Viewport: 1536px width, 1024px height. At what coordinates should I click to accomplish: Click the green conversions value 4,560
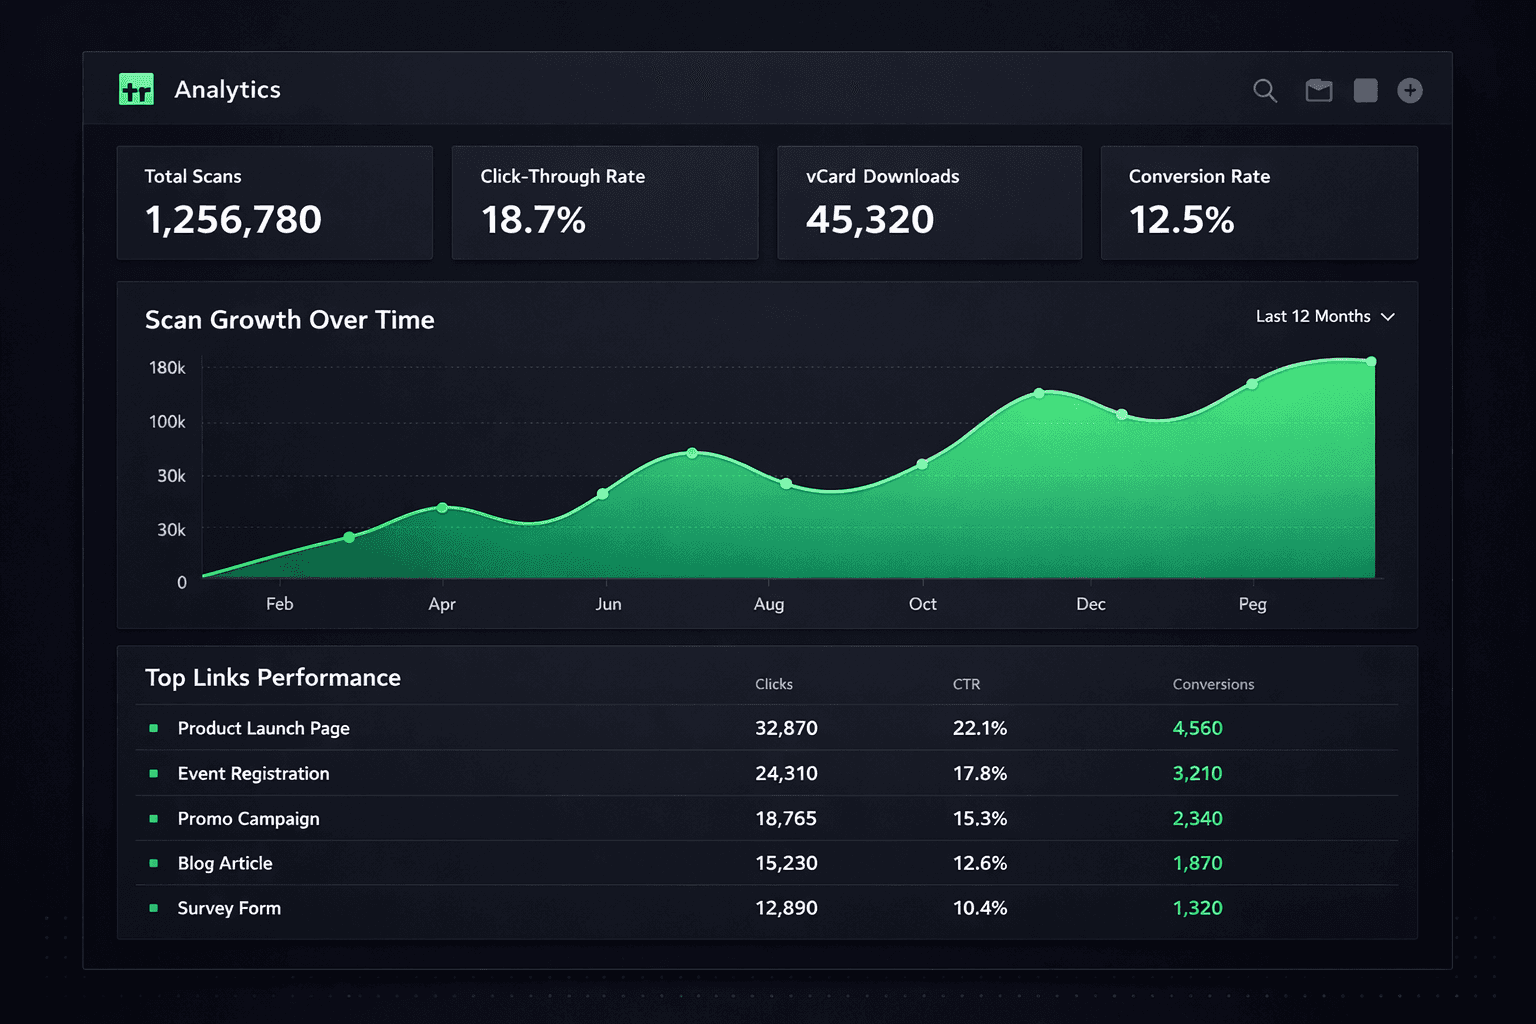pos(1196,729)
